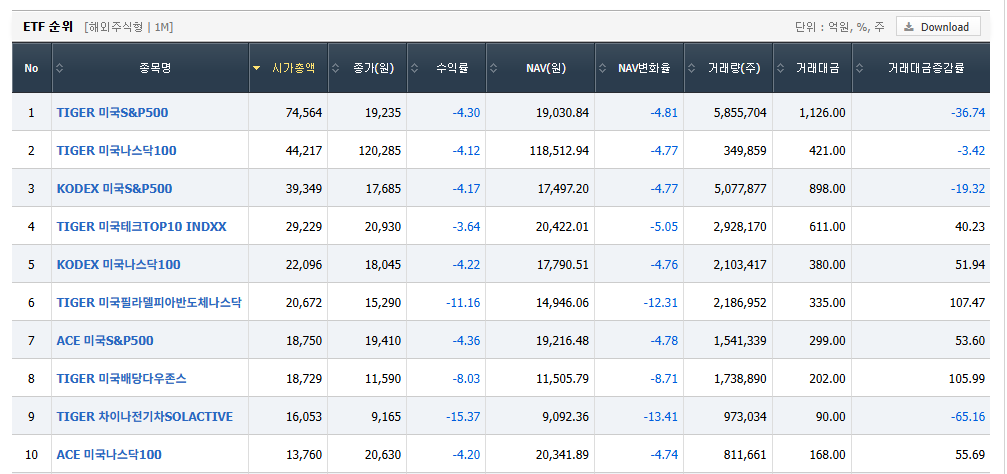Sort by 종가(원) column arrows
Viewport: 1007px width, 474px height.
tap(335, 68)
